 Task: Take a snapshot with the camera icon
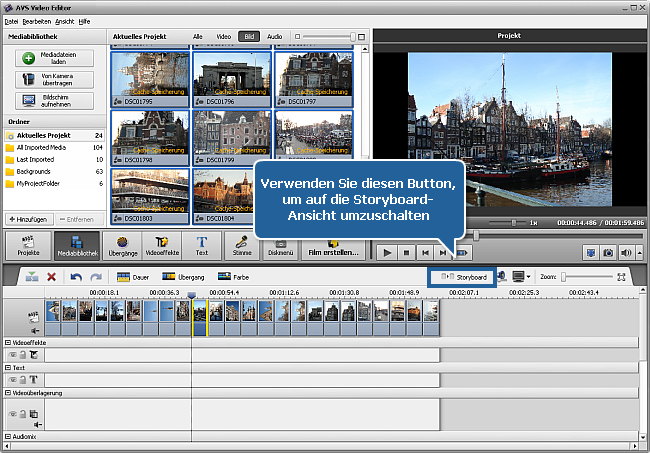[x=608, y=253]
